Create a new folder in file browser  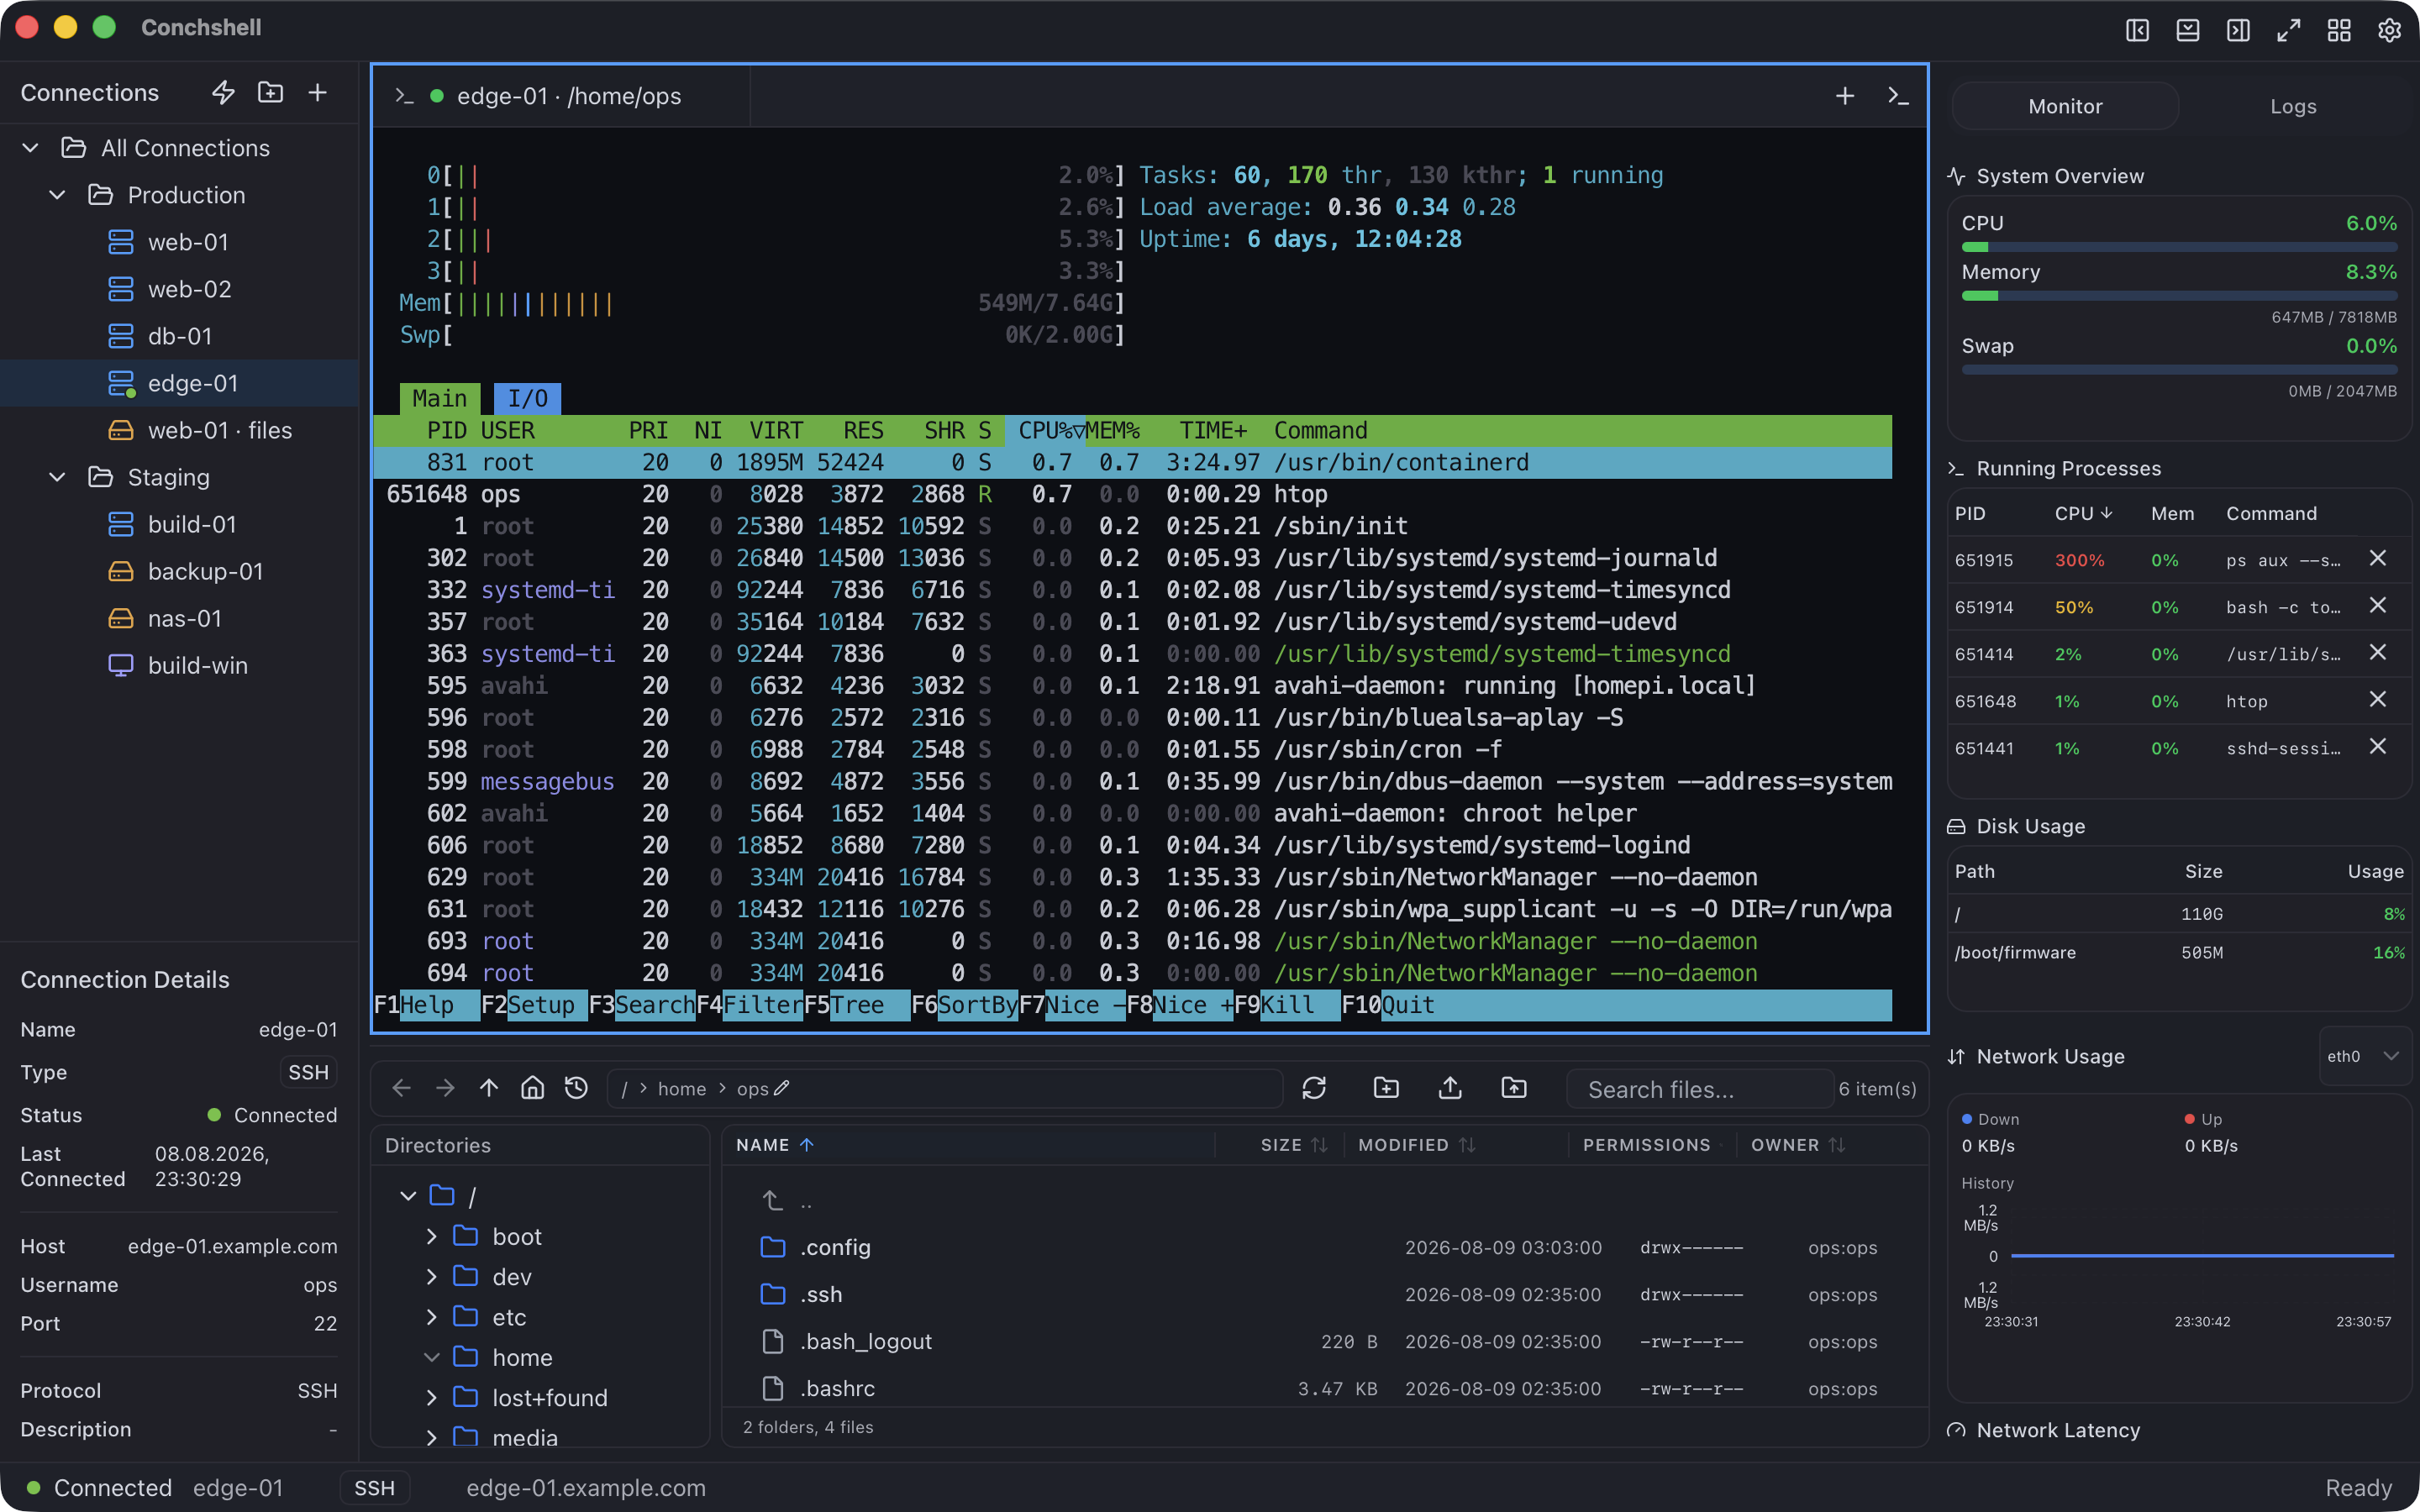(x=1386, y=1088)
